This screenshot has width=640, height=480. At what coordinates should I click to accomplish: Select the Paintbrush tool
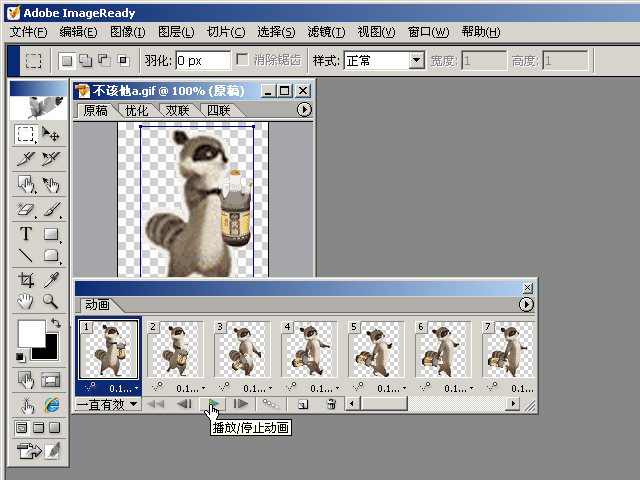[51, 210]
